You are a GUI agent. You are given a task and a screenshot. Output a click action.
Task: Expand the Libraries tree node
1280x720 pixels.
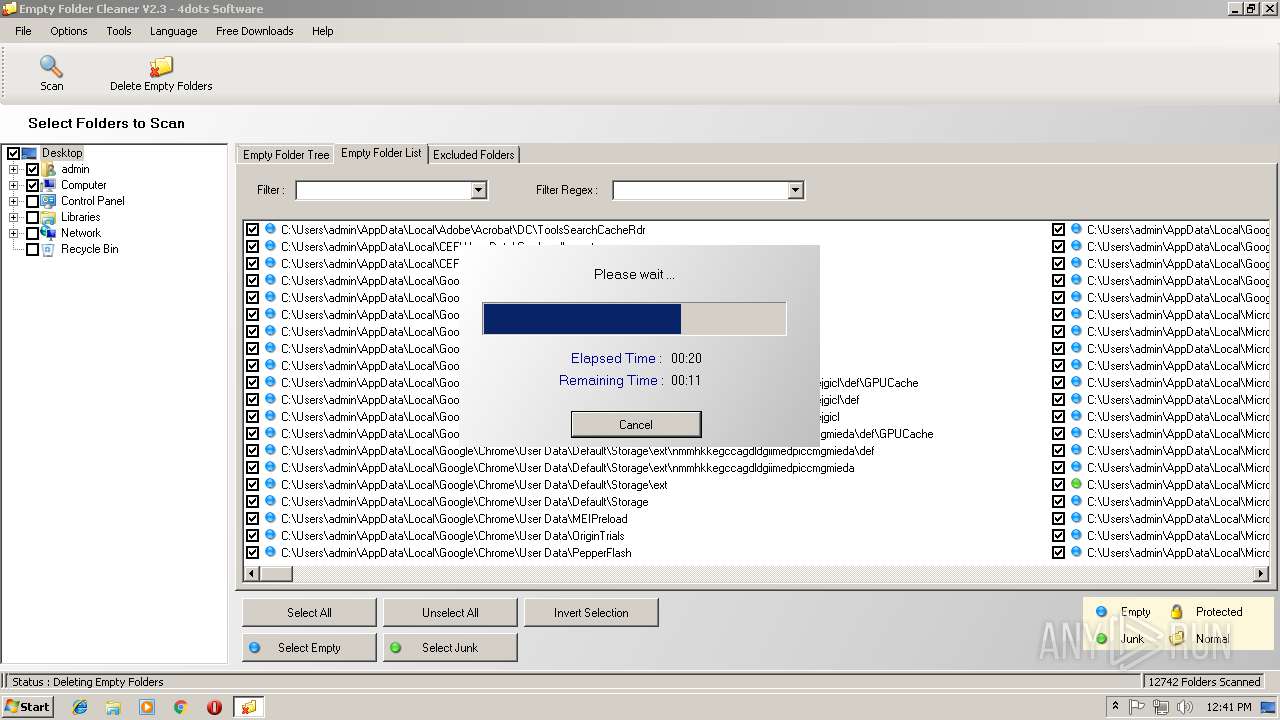tap(14, 217)
